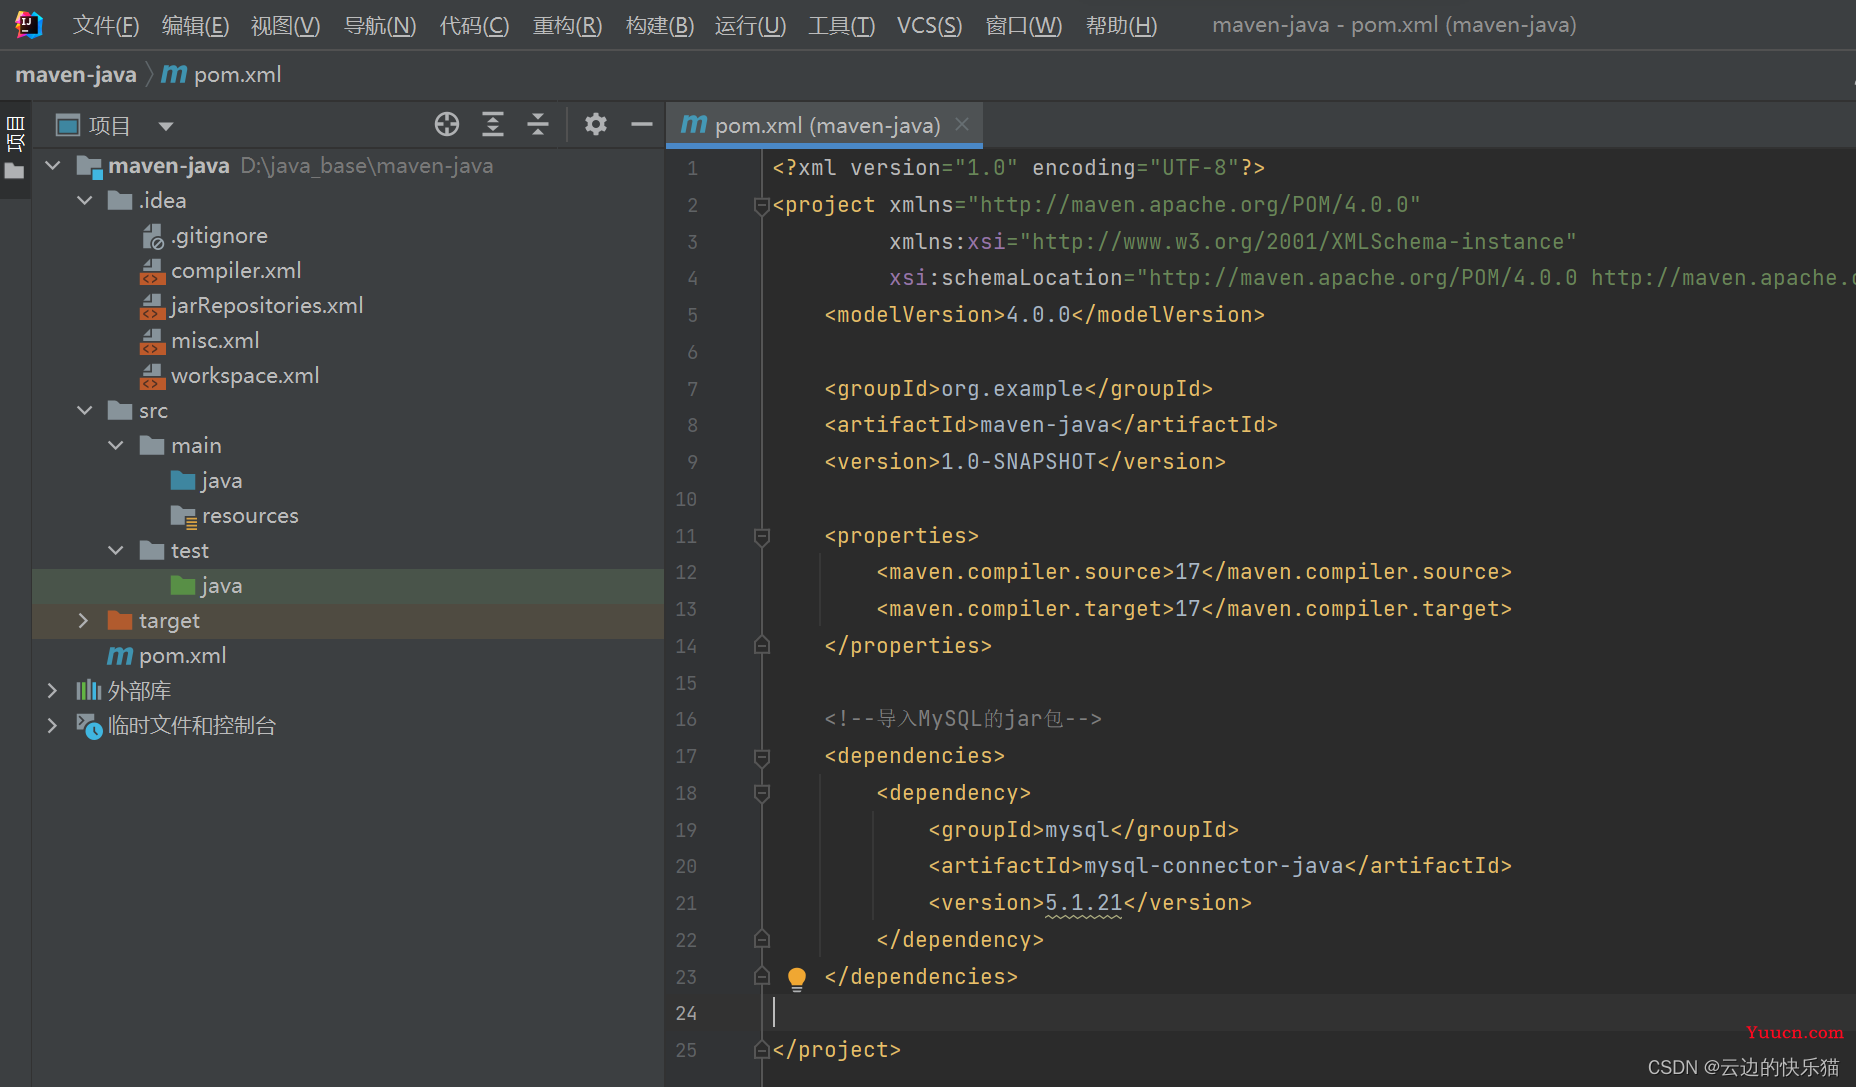Click maven-java breadcrumb in navigation bar
This screenshot has width=1856, height=1087.
[76, 75]
